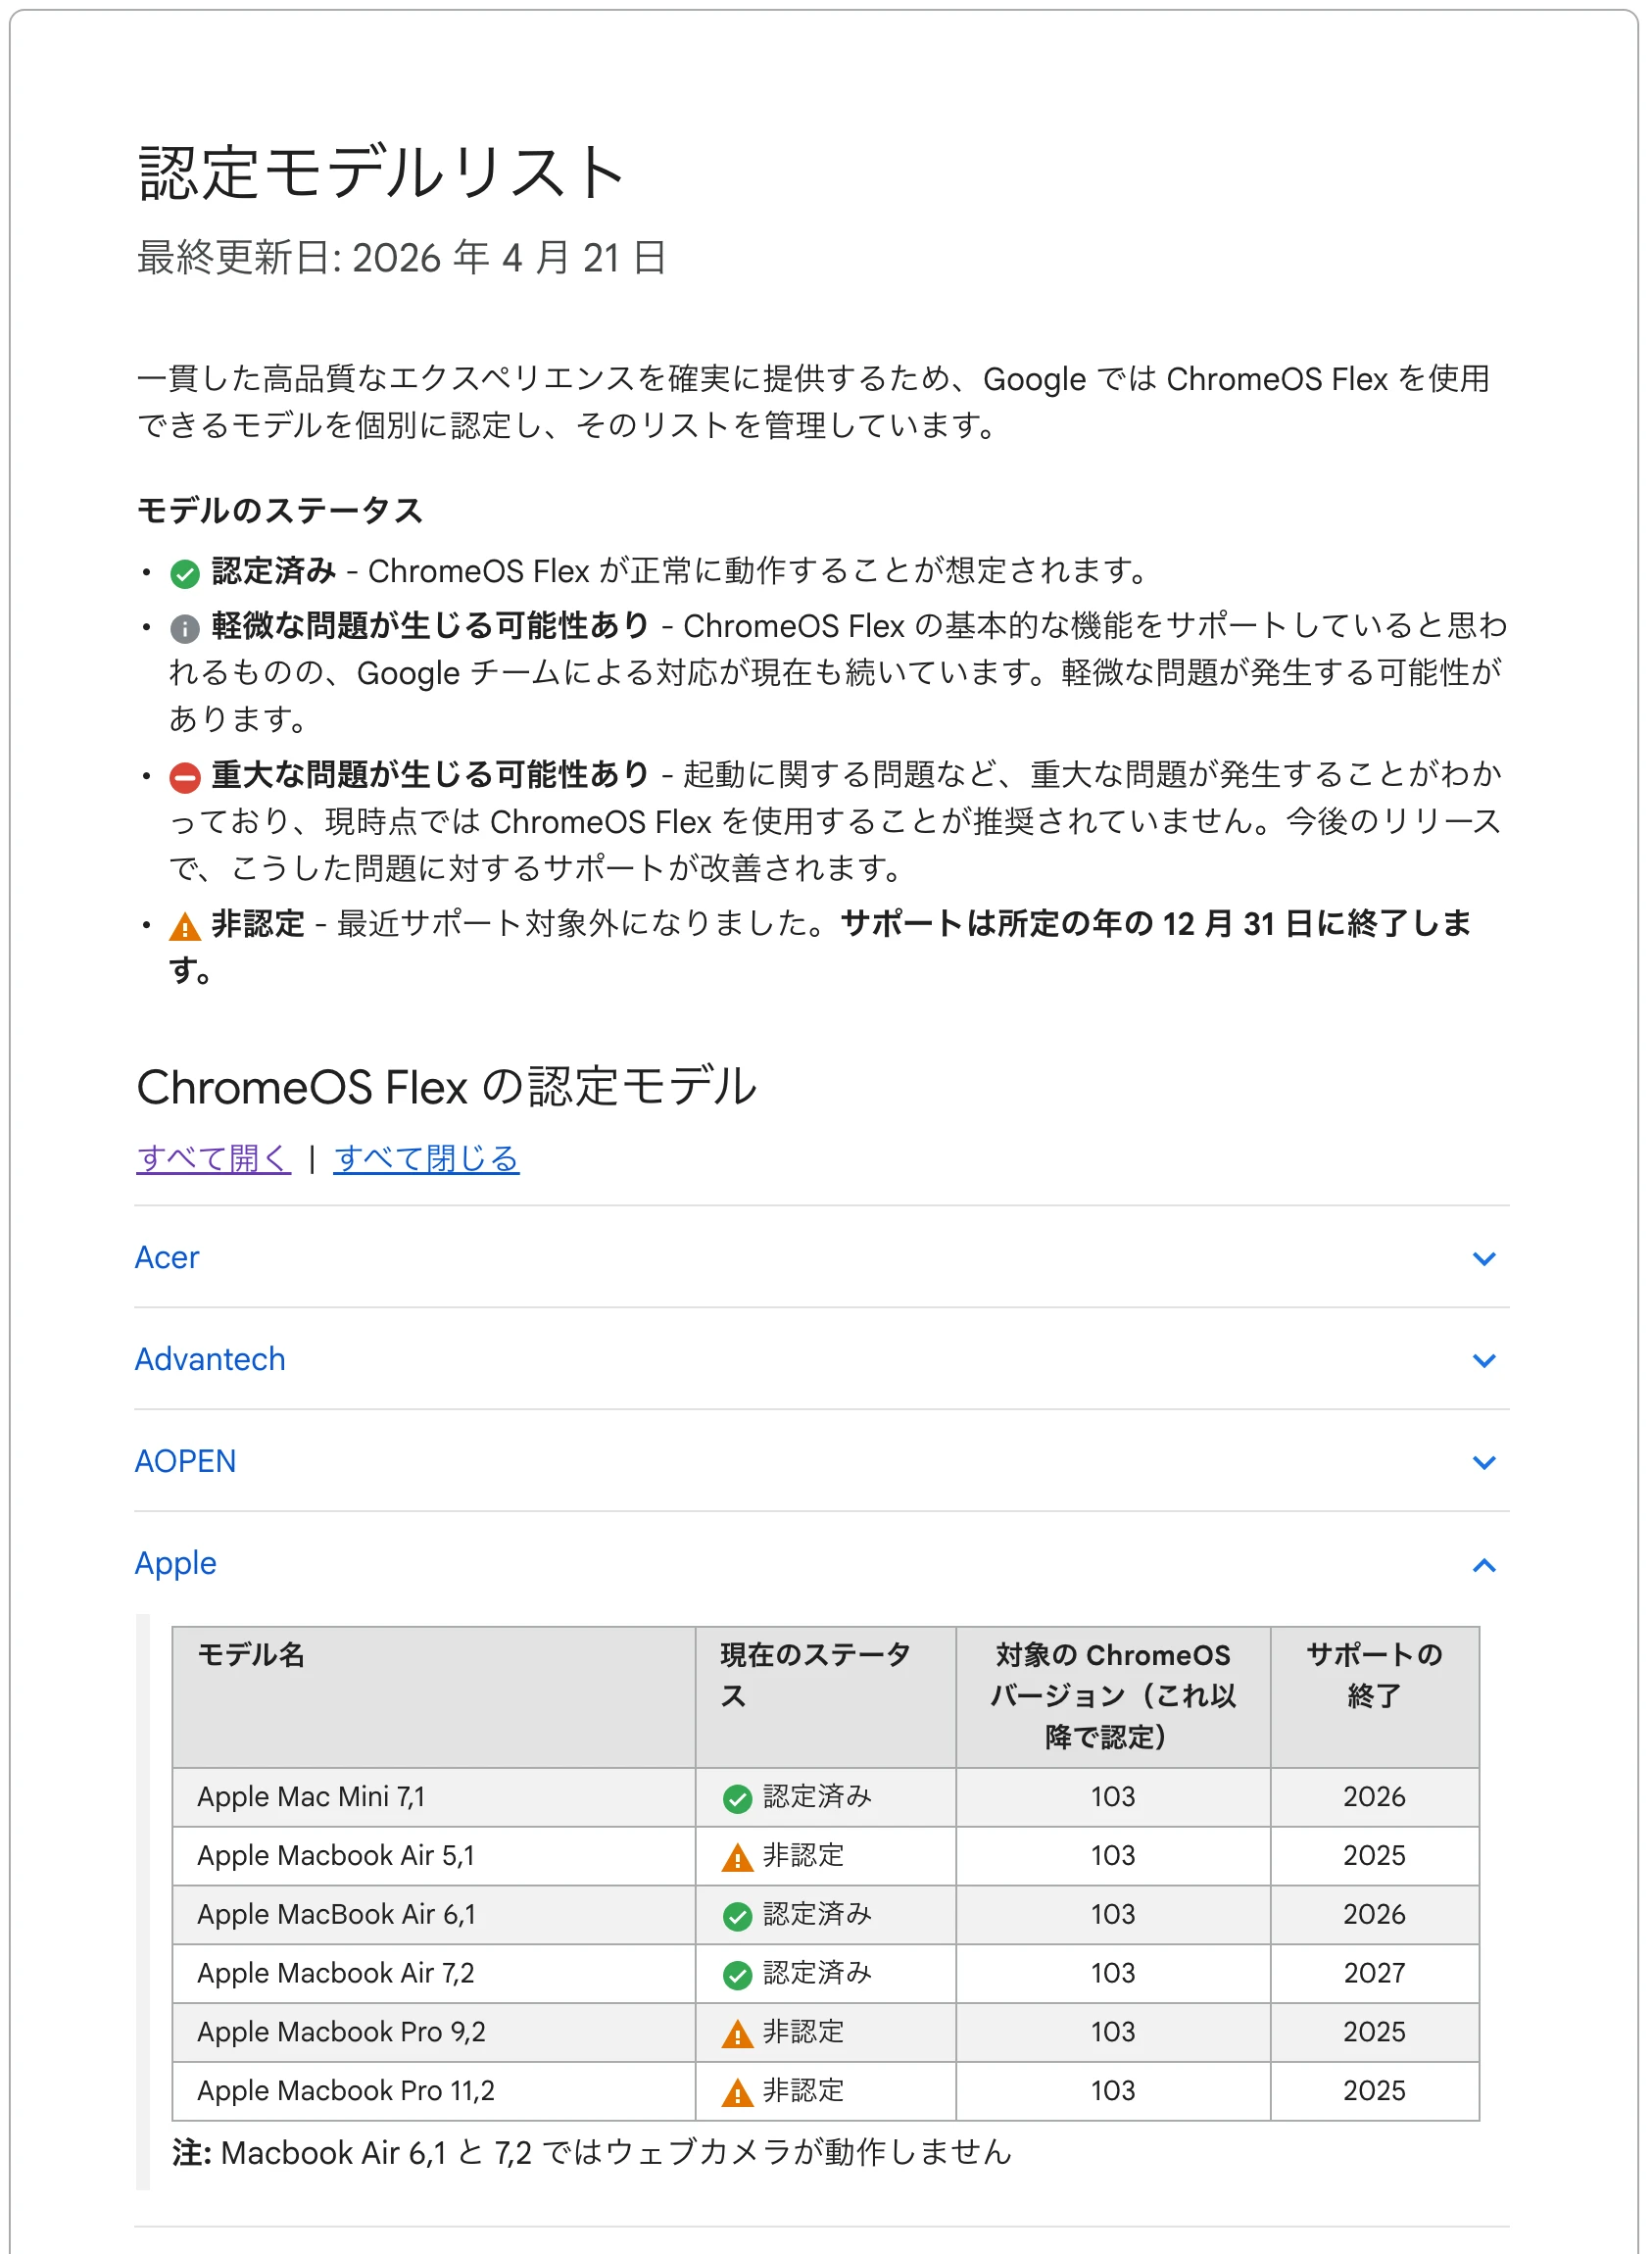Image resolution: width=1652 pixels, height=2254 pixels.
Task: Click warning icon in Macbook Air 5,1 row
Action: [738, 1858]
